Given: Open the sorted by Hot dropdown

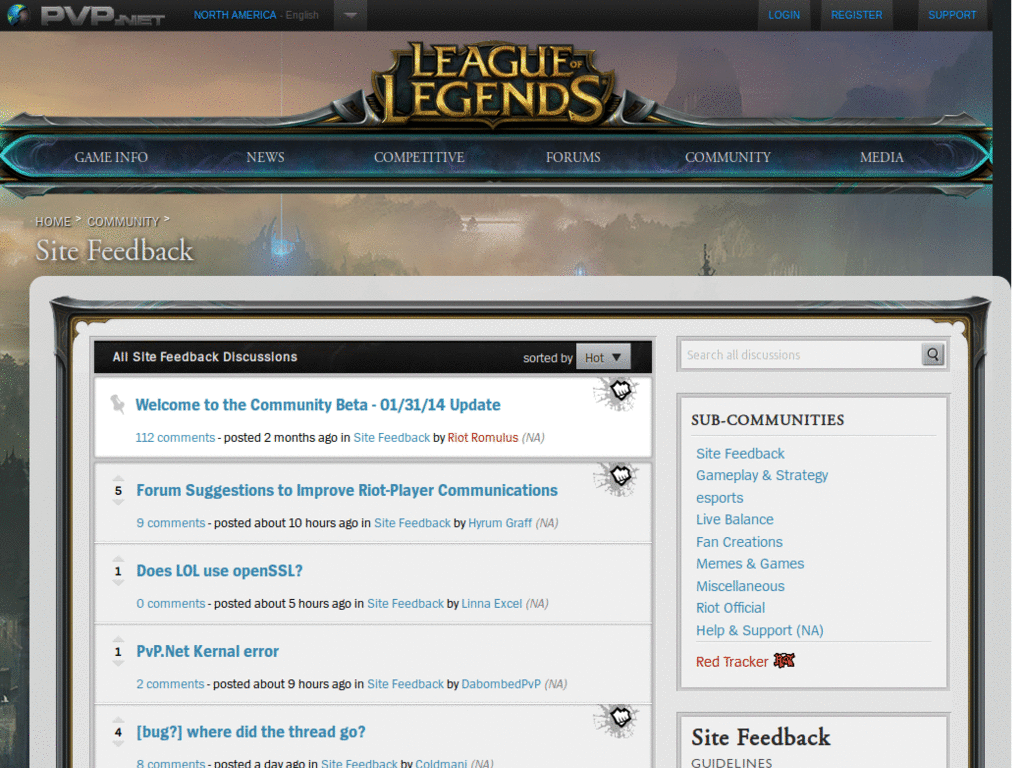Looking at the screenshot, I should coord(603,357).
